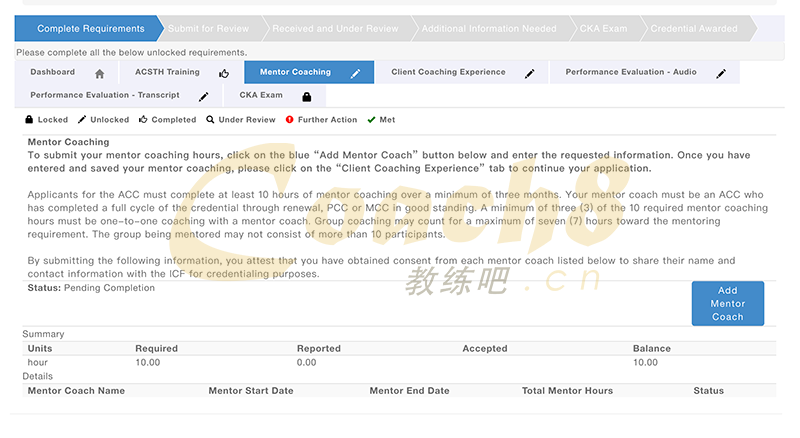Click the home icon on Dashboard tab
The height and width of the screenshot is (438, 800).
tap(99, 73)
